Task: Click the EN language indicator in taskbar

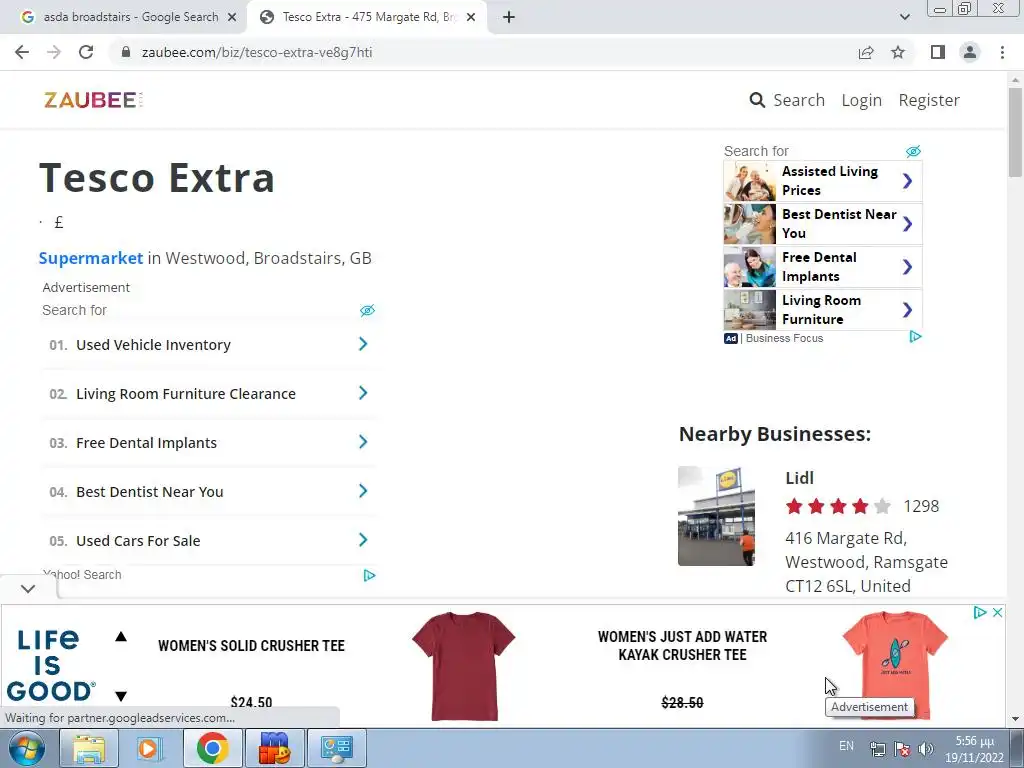Action: coord(846,746)
